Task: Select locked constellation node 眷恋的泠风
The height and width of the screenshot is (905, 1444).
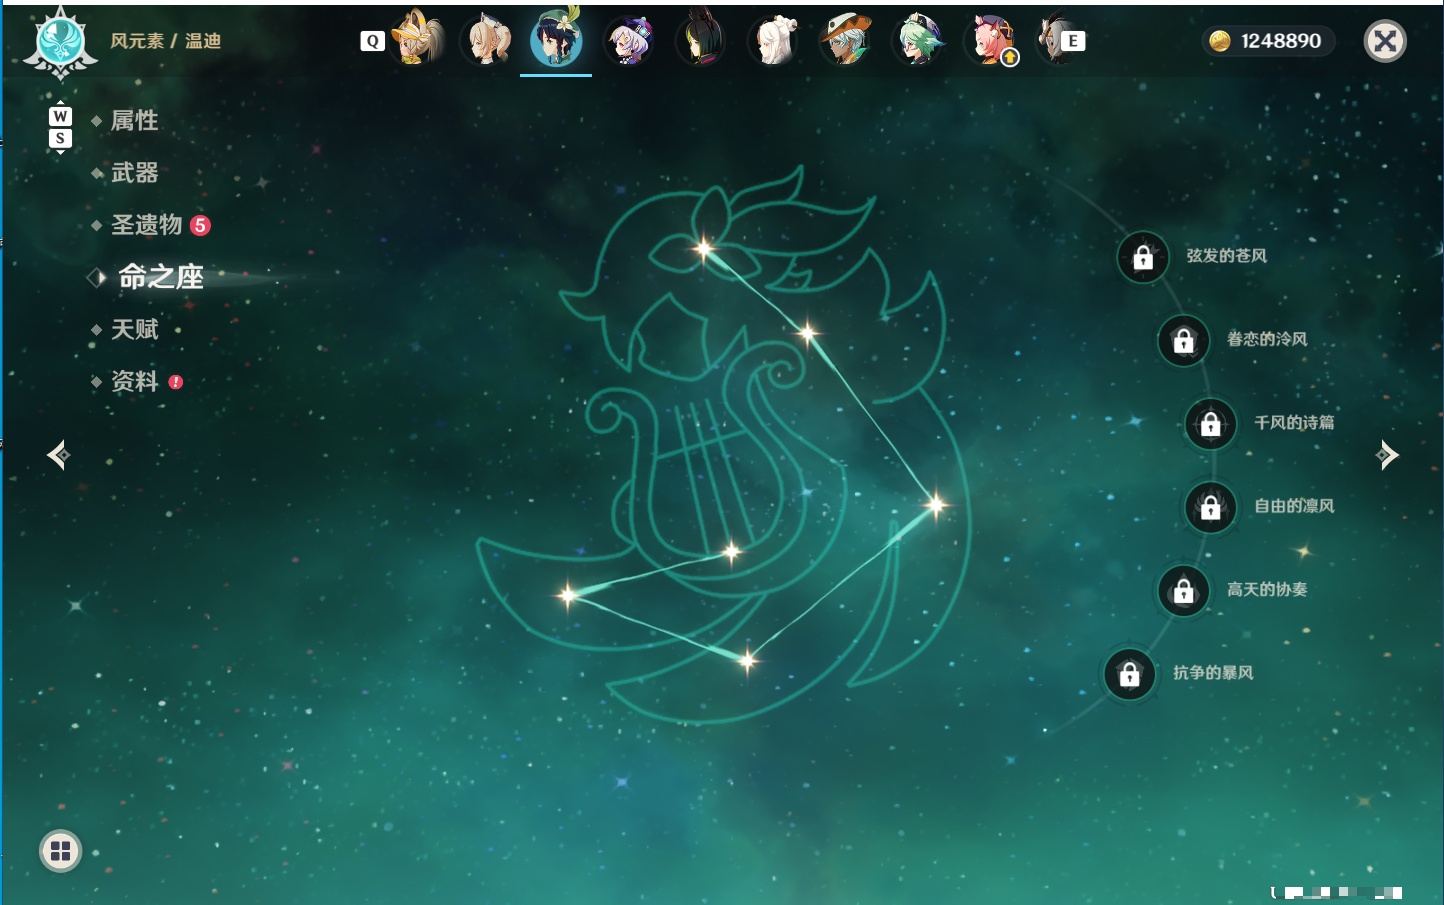Action: click(x=1184, y=340)
